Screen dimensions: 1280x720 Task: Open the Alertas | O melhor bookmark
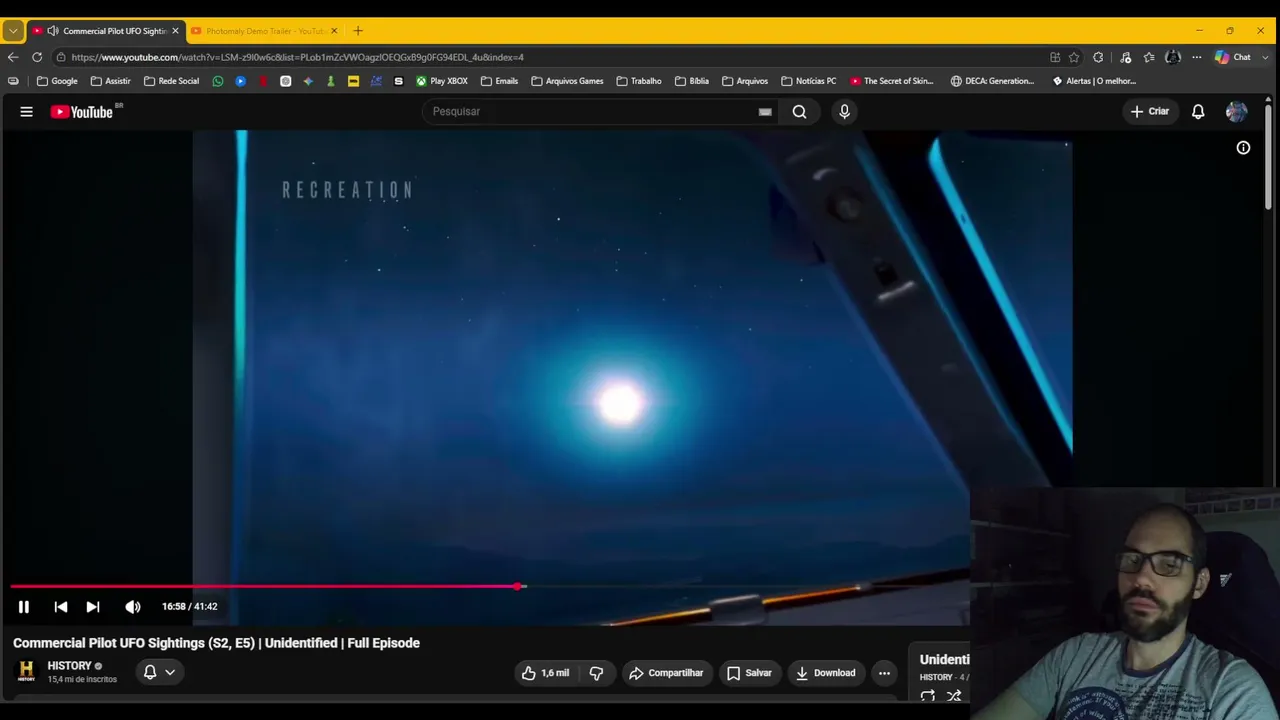pyautogui.click(x=1094, y=81)
